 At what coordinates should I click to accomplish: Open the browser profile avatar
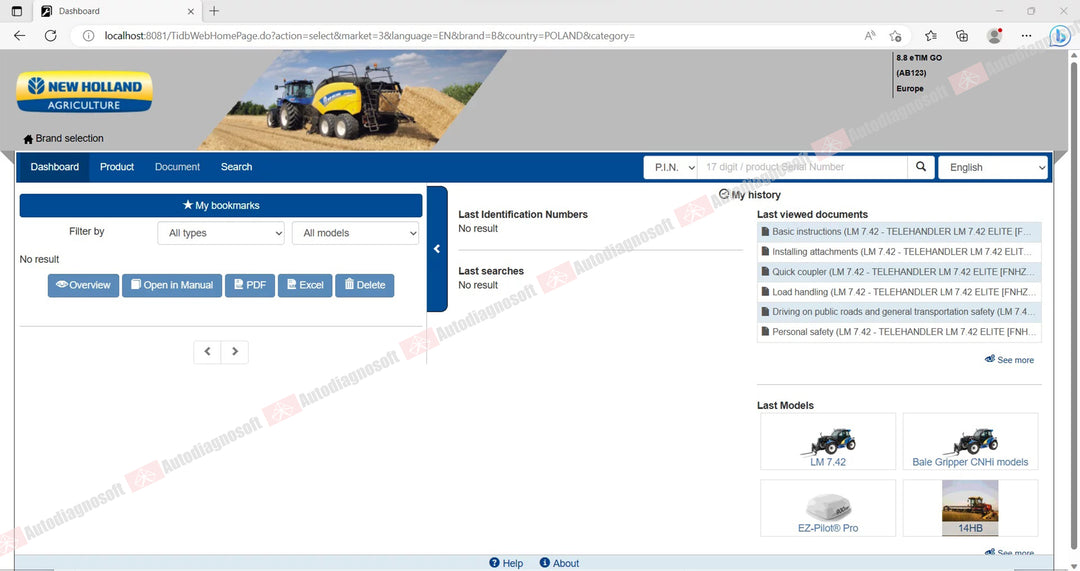[x=994, y=35]
